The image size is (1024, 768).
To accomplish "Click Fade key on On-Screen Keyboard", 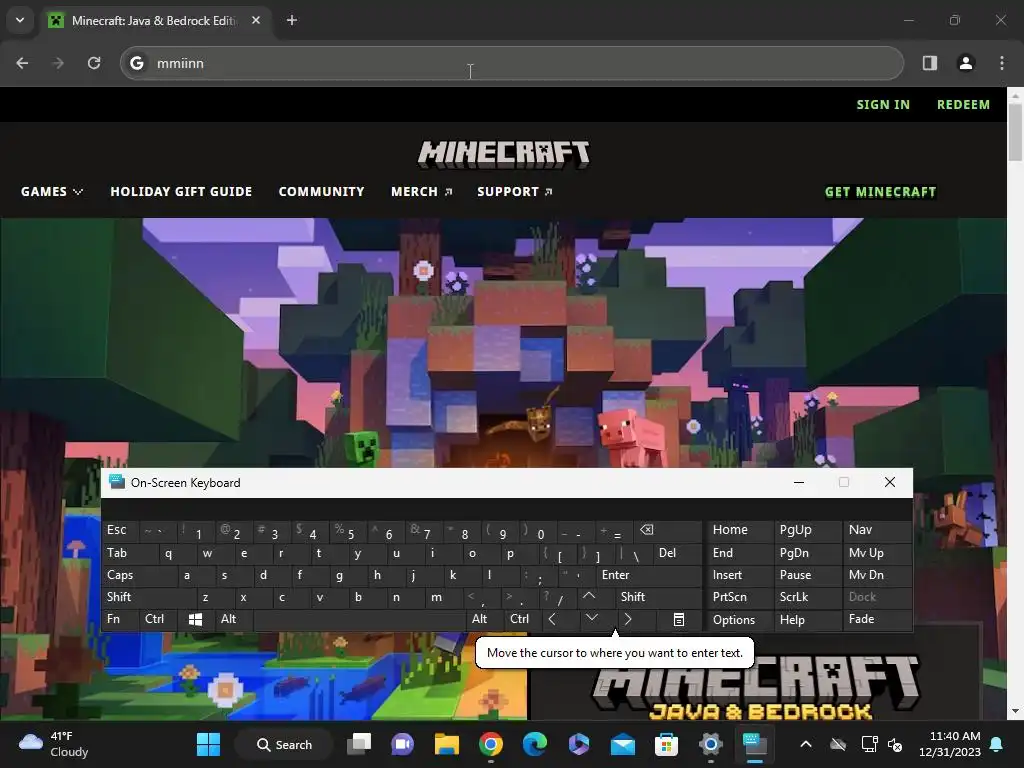I will pyautogui.click(x=877, y=619).
